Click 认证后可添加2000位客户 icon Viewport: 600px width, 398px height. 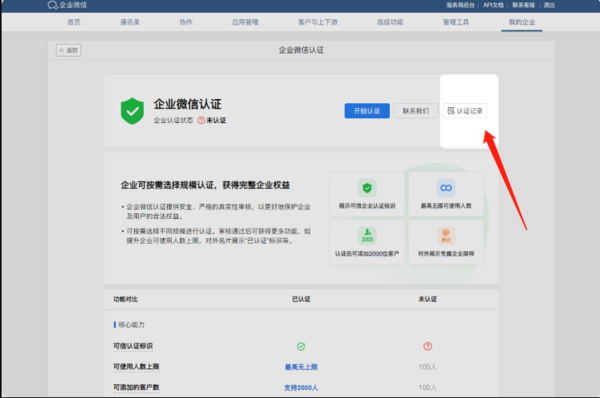367,235
